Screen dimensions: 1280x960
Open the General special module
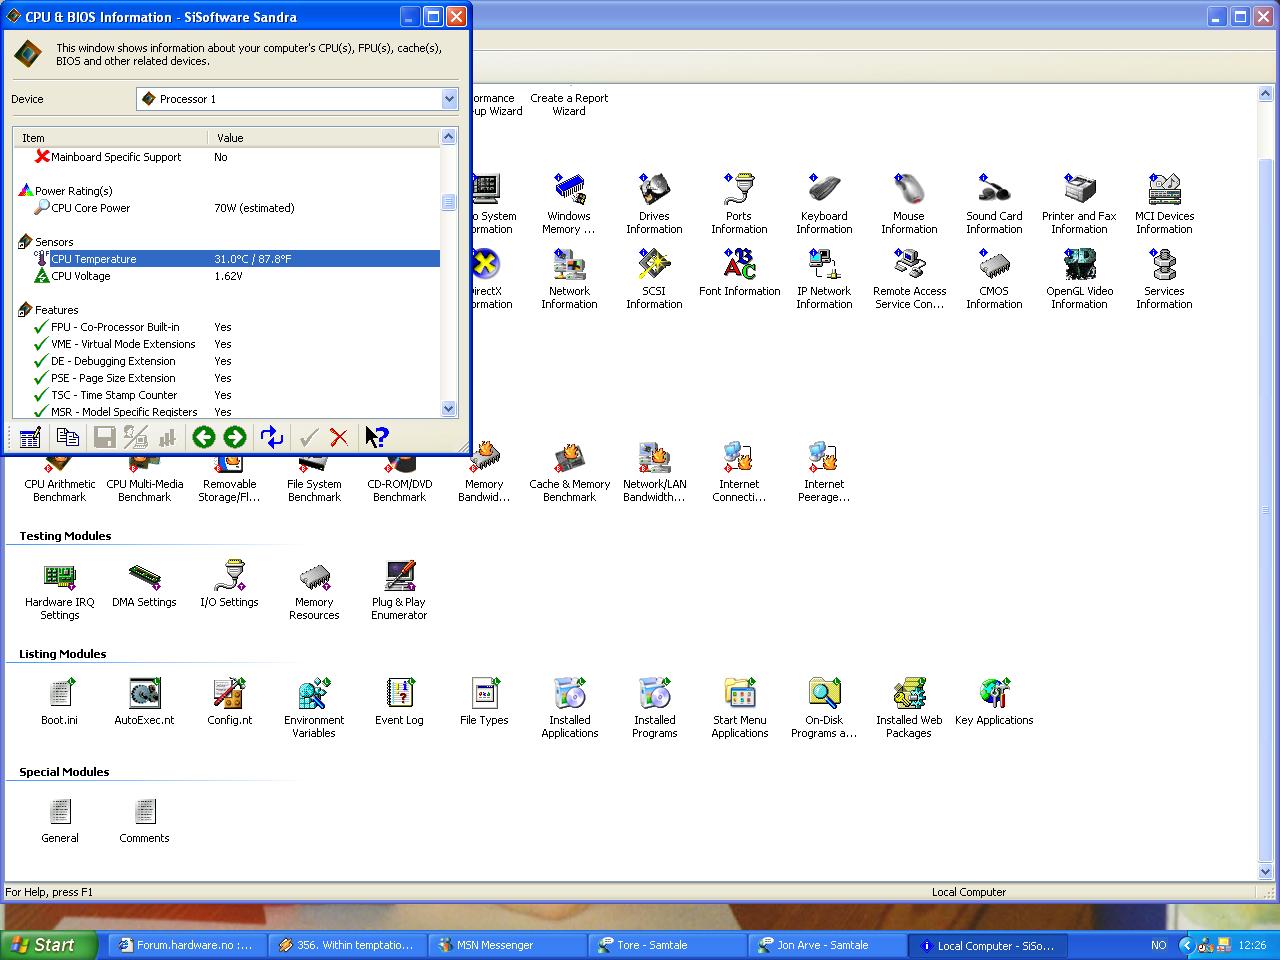click(x=60, y=820)
